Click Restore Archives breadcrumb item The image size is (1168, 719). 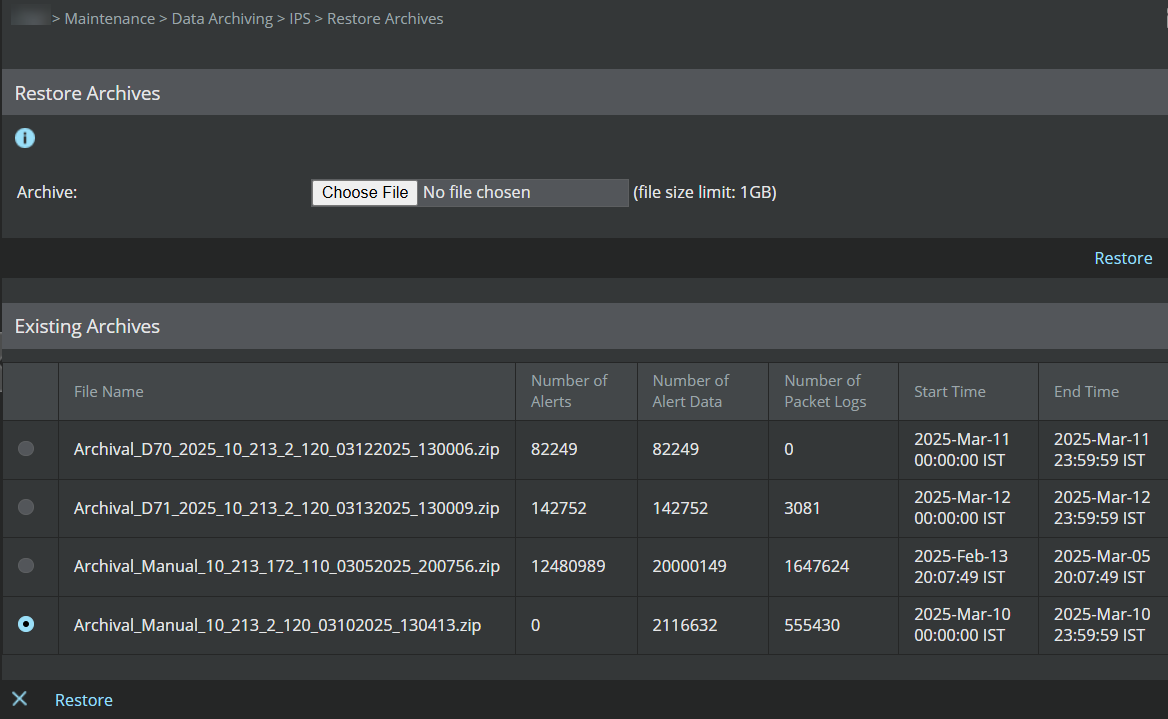[385, 19]
